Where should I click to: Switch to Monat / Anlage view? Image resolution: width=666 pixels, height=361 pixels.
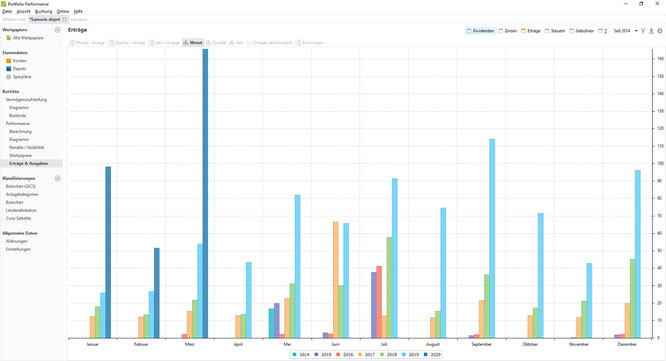click(87, 43)
